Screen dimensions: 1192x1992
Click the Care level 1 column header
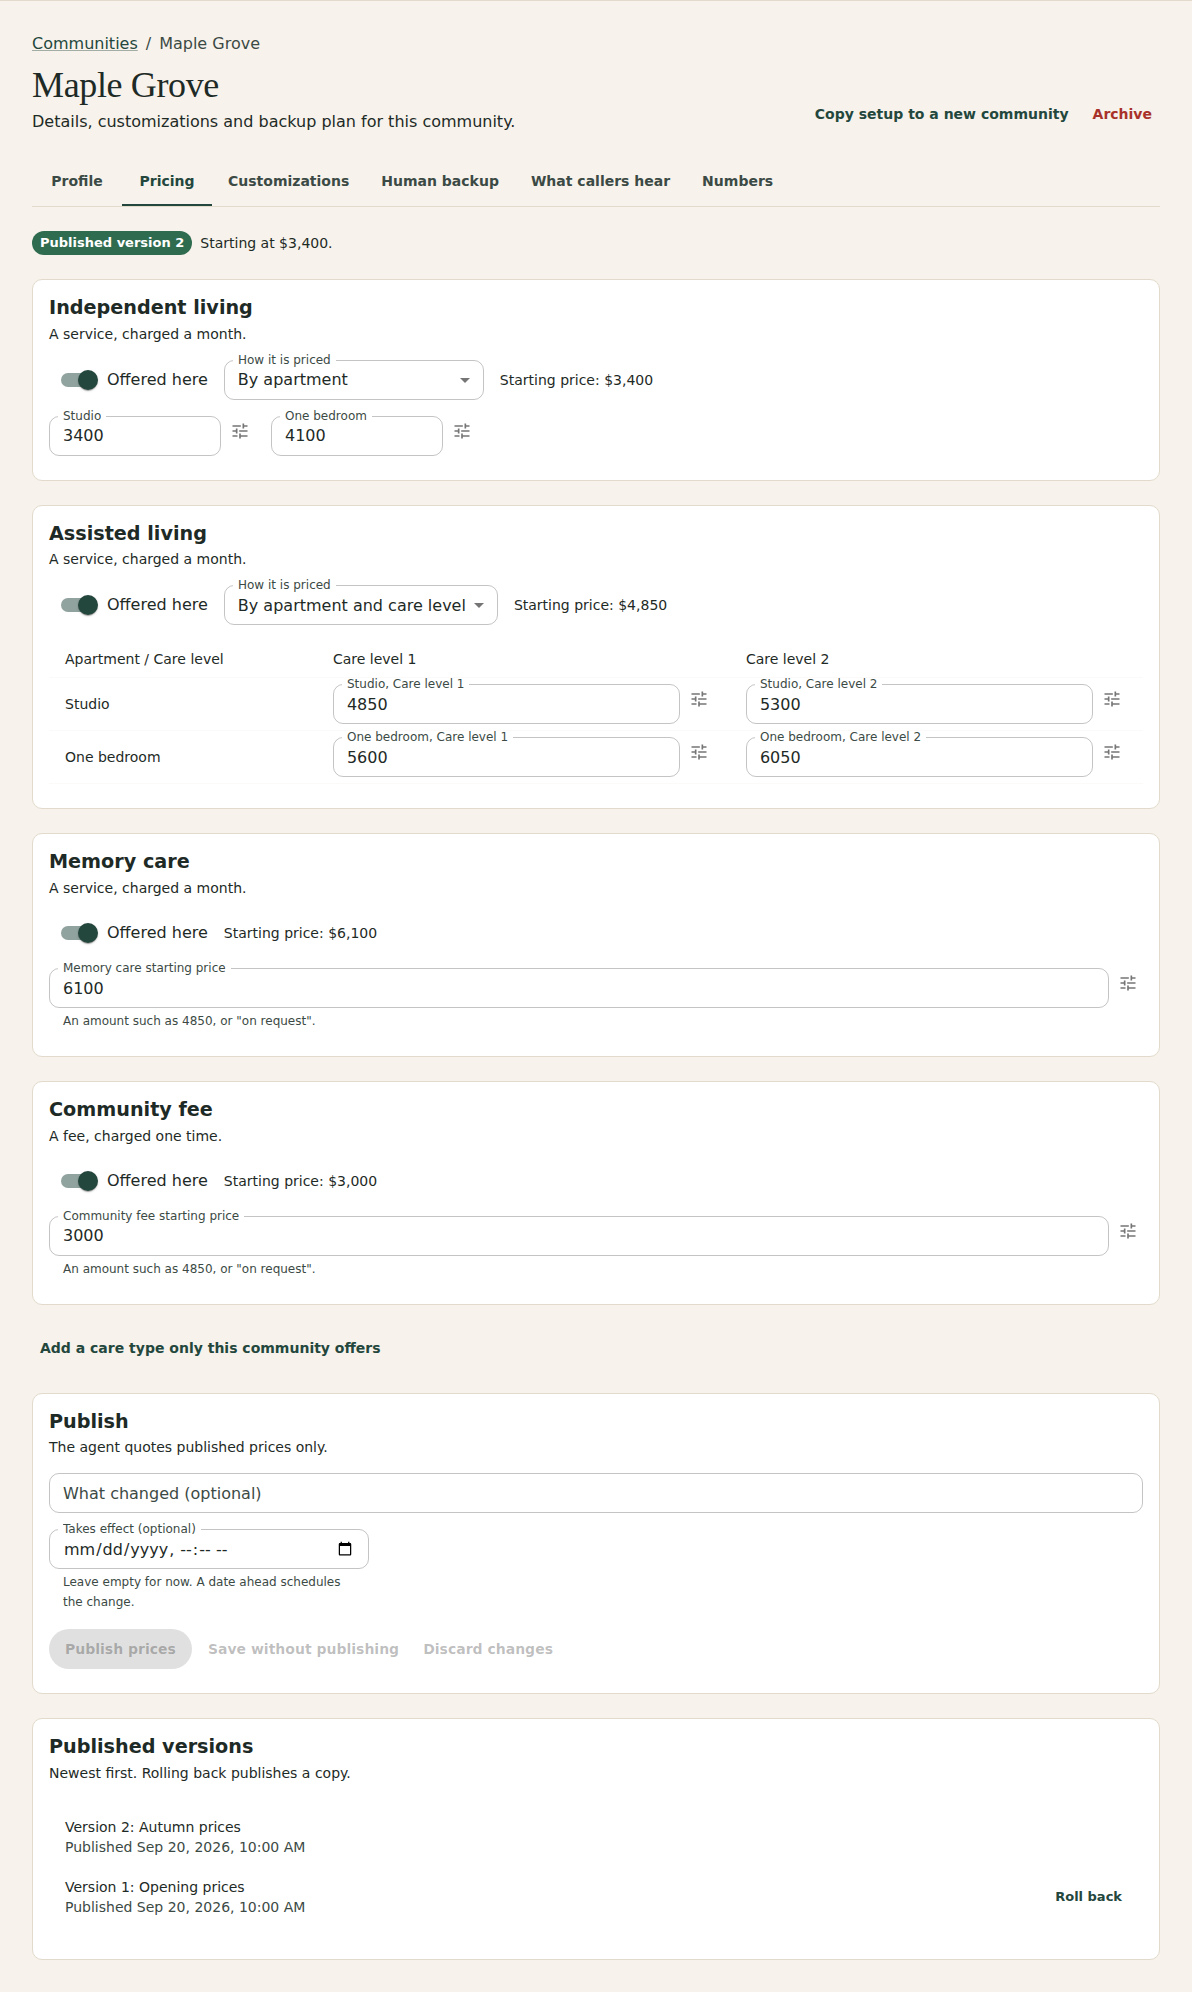pos(374,659)
